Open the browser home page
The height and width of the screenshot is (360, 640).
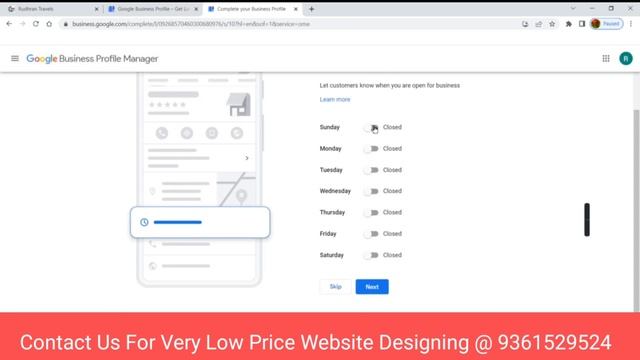tap(49, 24)
